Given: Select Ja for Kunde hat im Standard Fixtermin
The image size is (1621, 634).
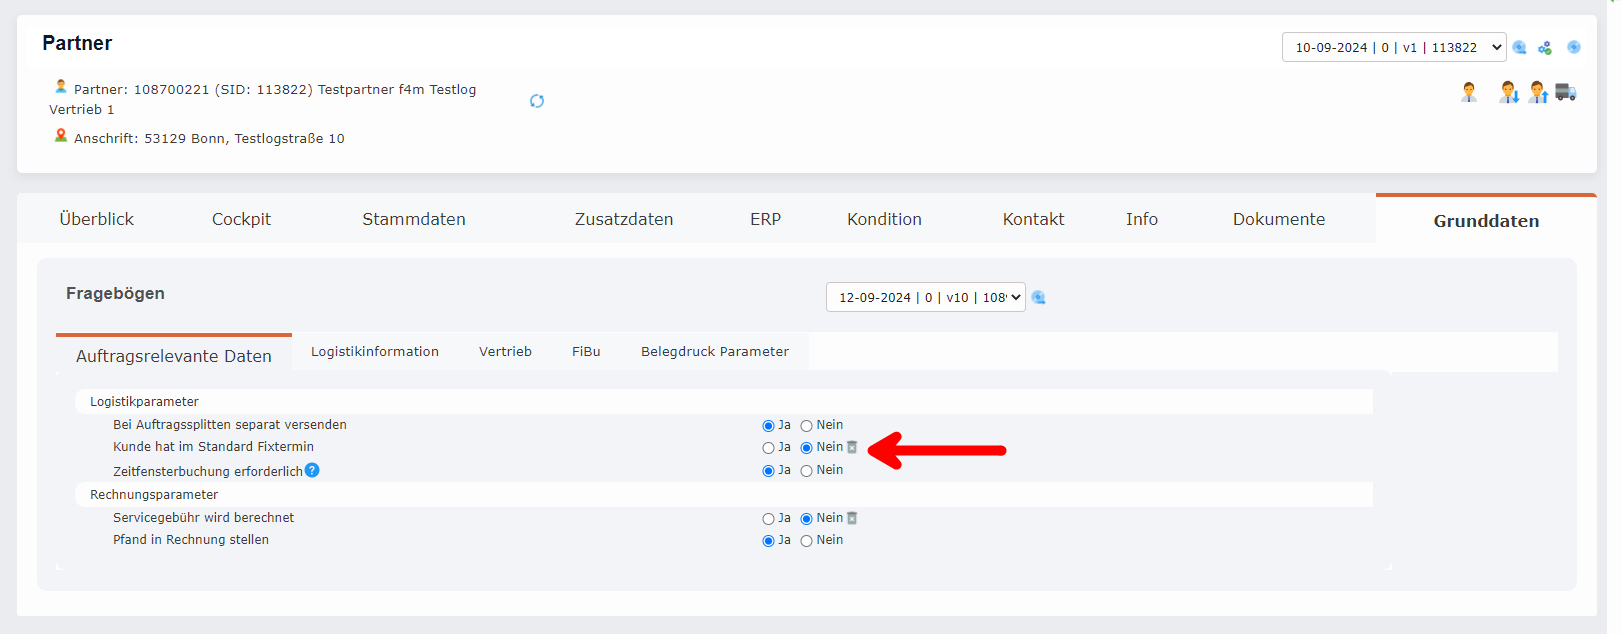Looking at the screenshot, I should [x=768, y=448].
